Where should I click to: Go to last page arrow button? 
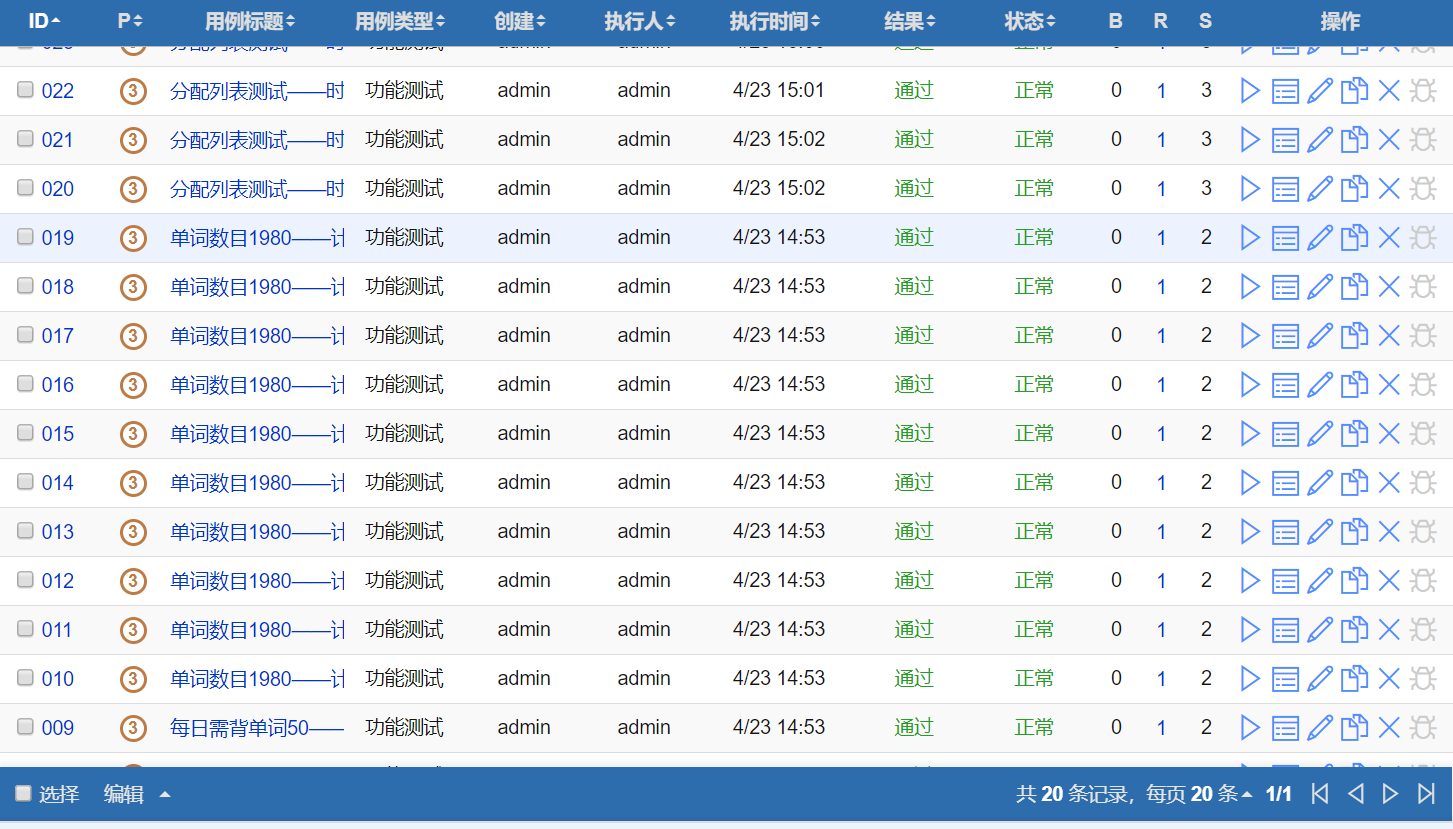(x=1427, y=794)
